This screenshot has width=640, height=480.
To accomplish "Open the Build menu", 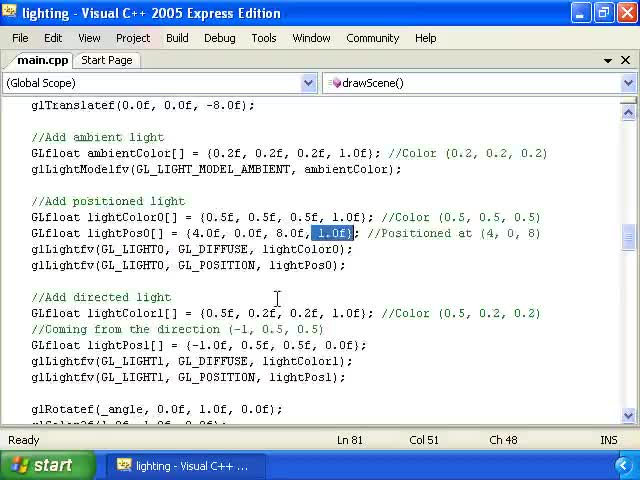I will point(177,38).
